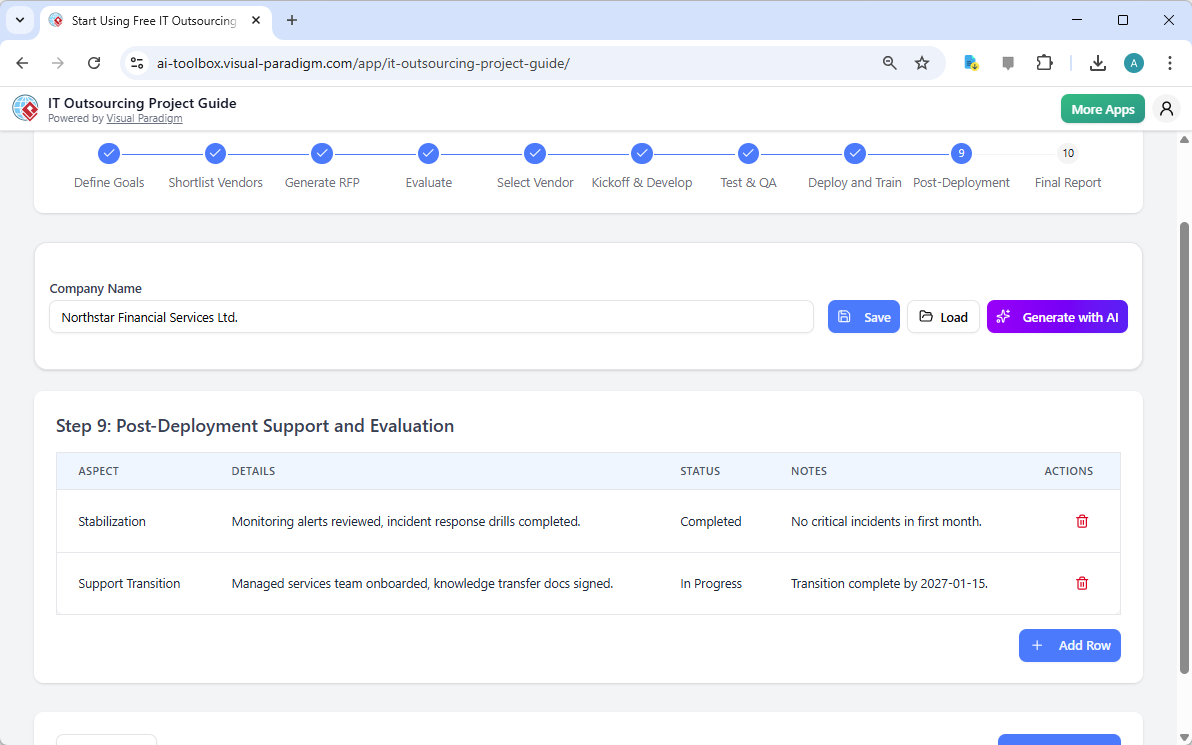
Task: Select the Test & QA step
Action: pos(748,153)
